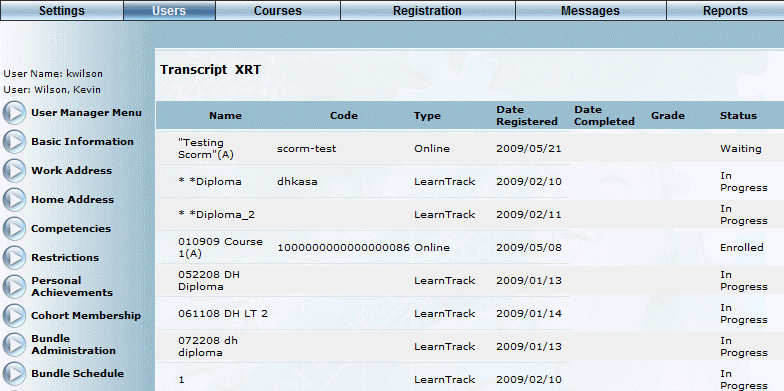784x391 pixels.
Task: Click the date 2009/02/11 cell
Action: pyautogui.click(x=529, y=215)
